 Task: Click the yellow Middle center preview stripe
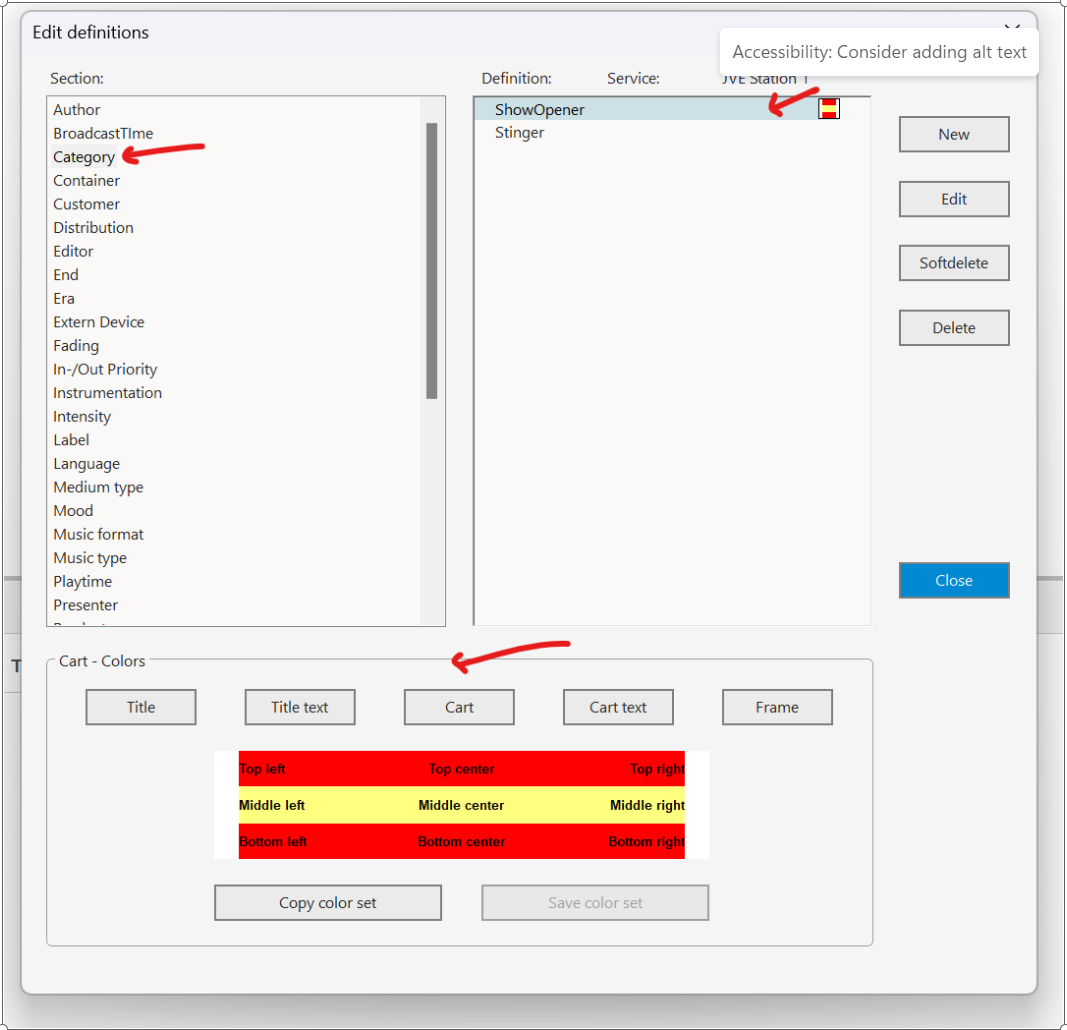click(x=461, y=805)
